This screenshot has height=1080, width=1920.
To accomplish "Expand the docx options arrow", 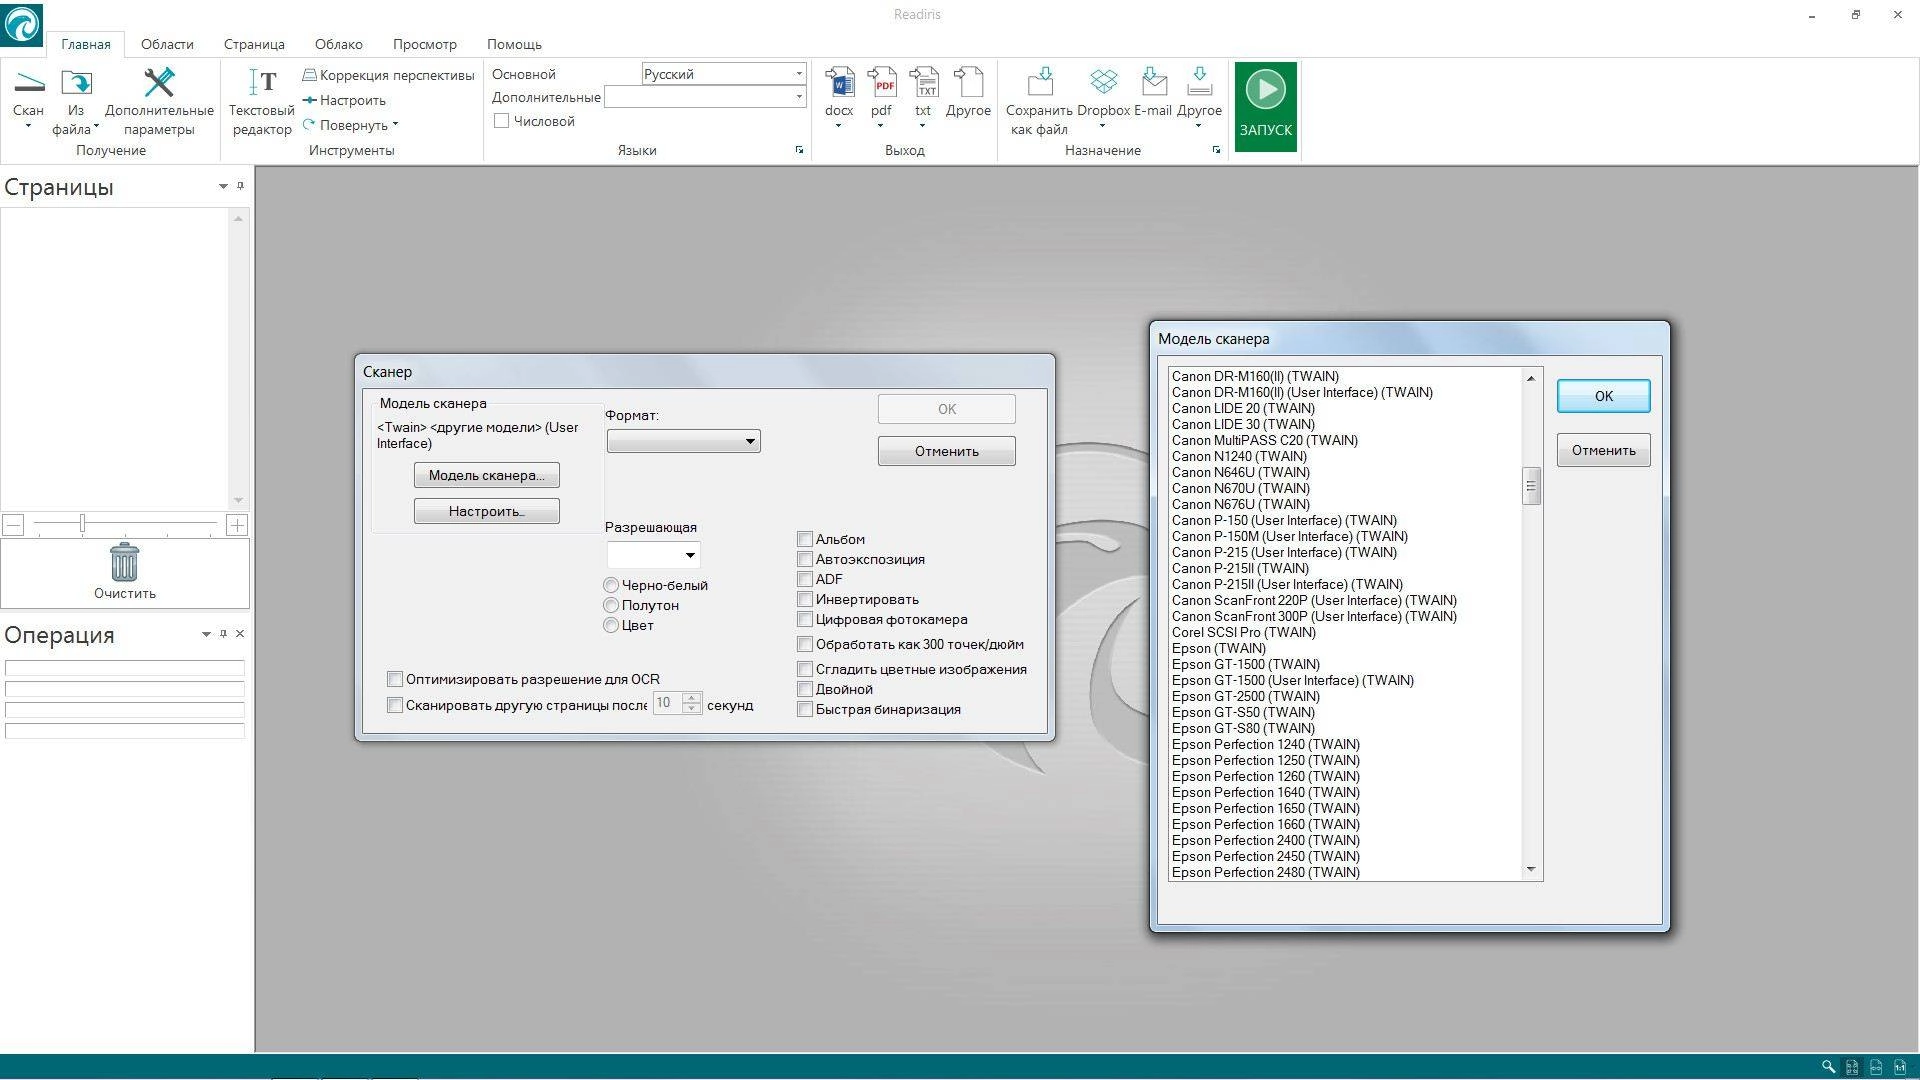I will [839, 127].
